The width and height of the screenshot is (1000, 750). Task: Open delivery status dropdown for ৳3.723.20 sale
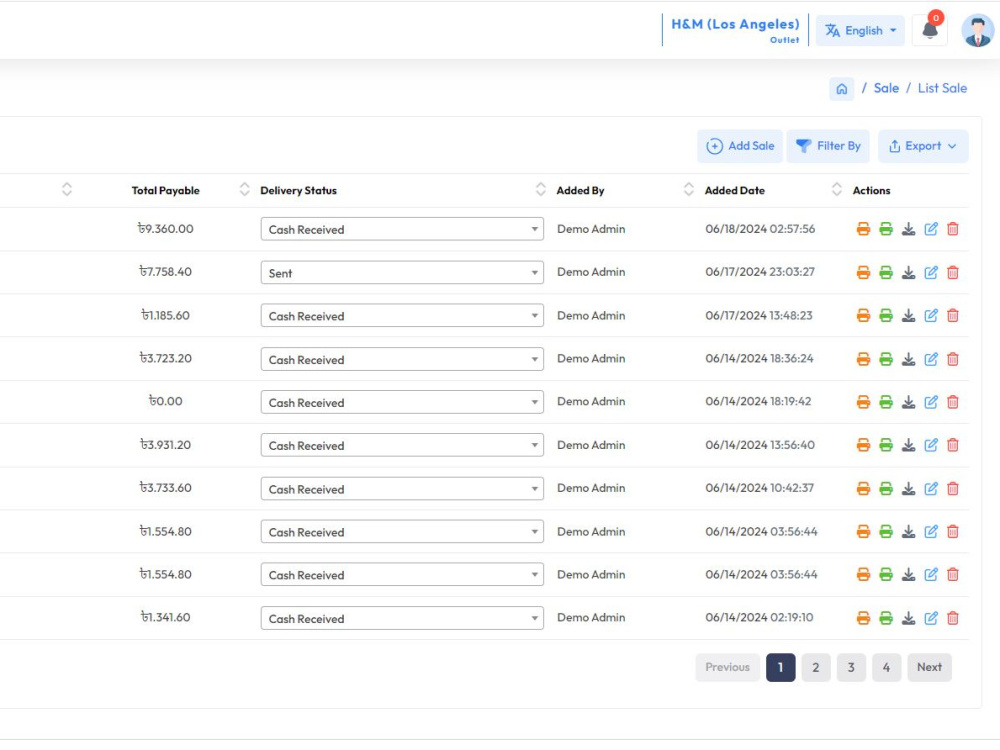(x=402, y=359)
